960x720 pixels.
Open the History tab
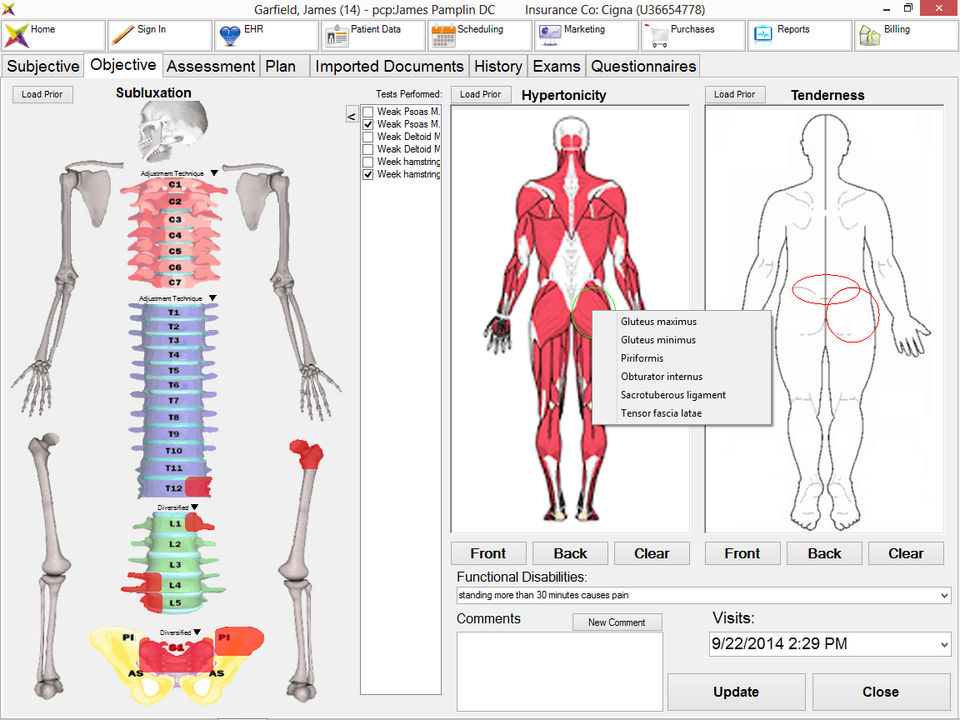[498, 66]
